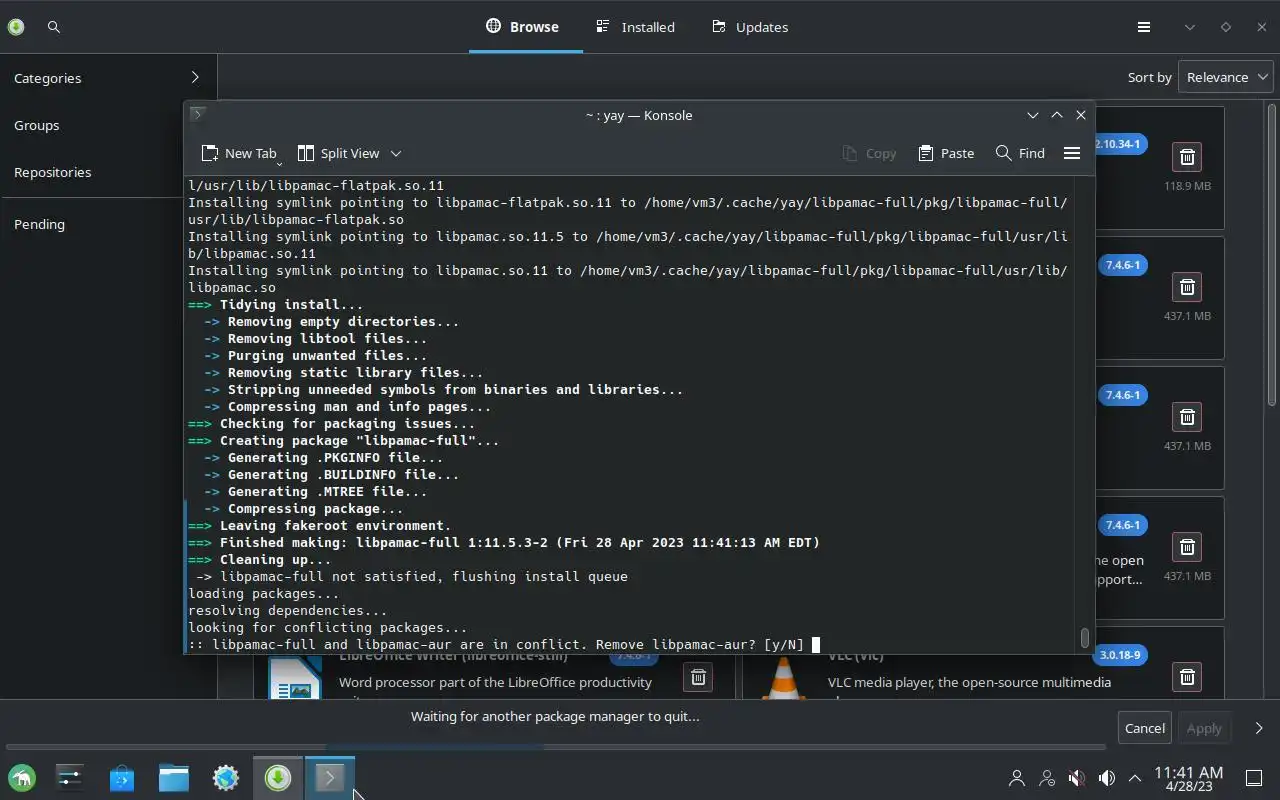The image size is (1280, 800).
Task: Click the Apply button in Pamac
Action: coord(1204,728)
